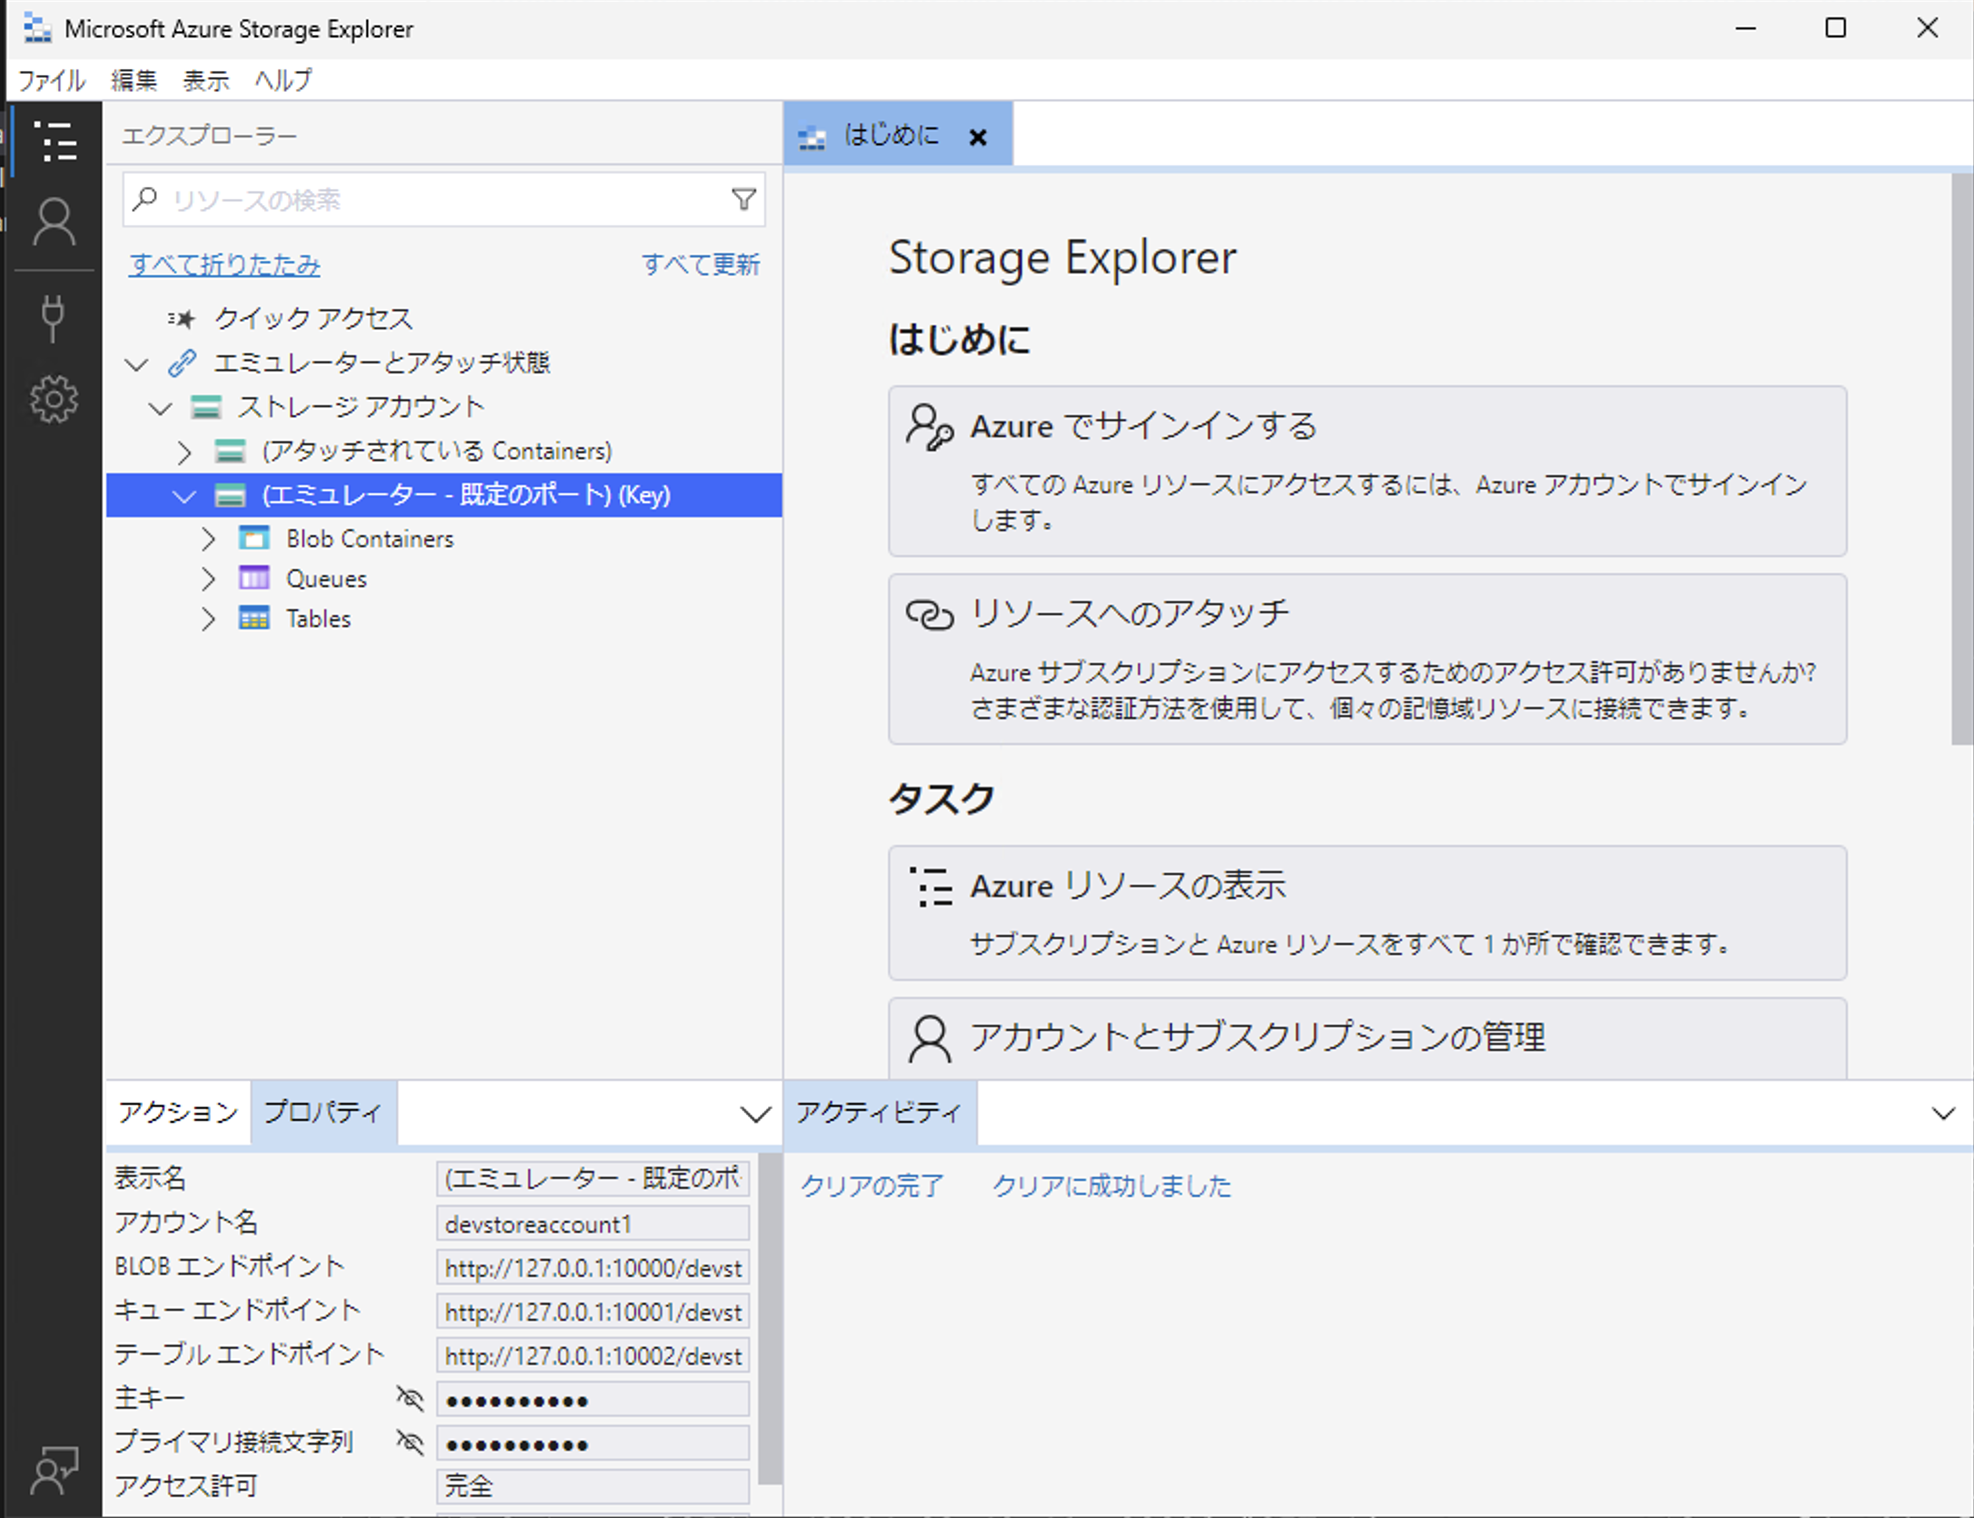Open the account management sidebar icon
1974x1518 pixels.
54,221
